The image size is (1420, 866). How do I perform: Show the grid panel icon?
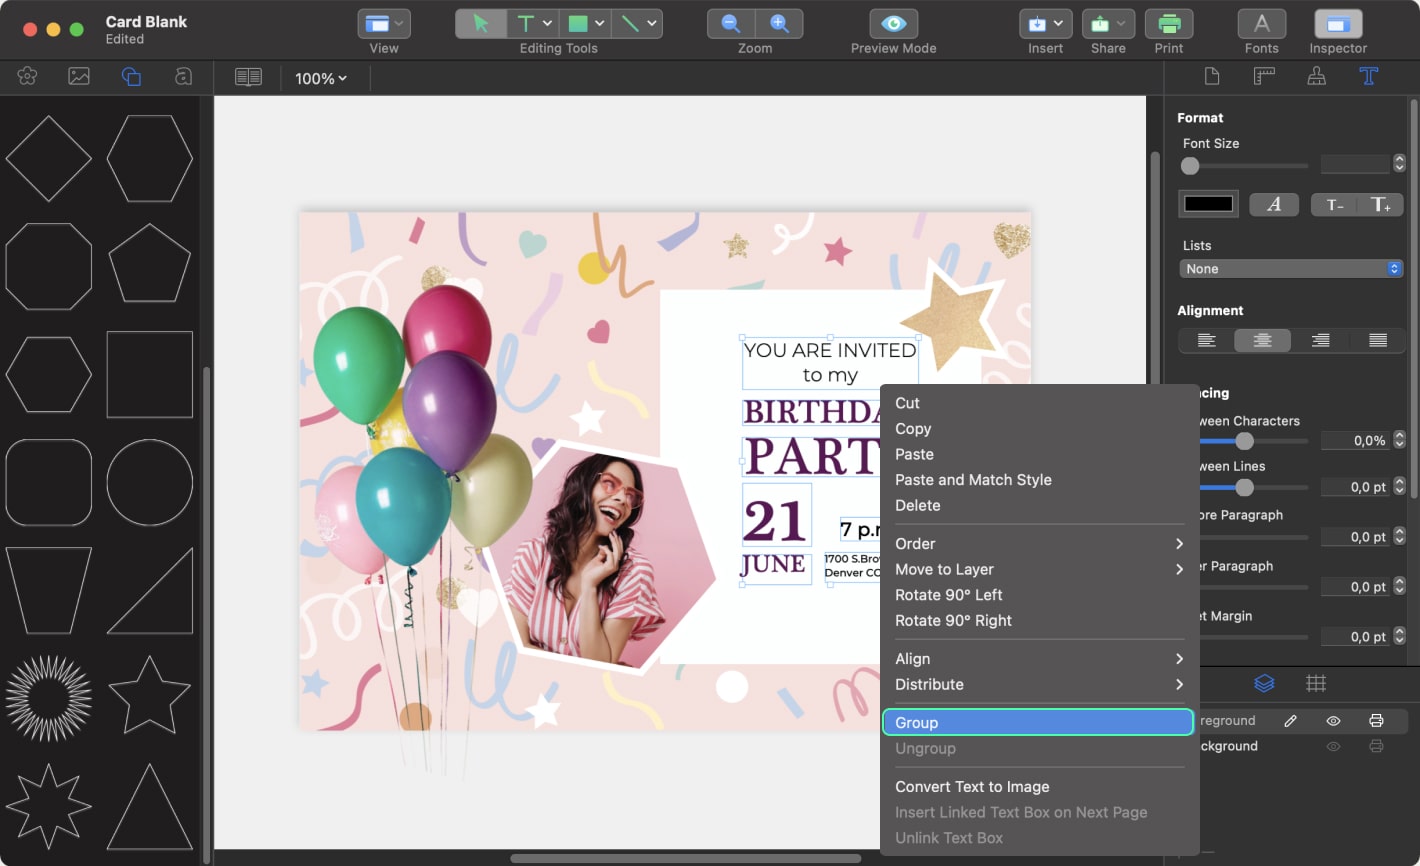1316,683
